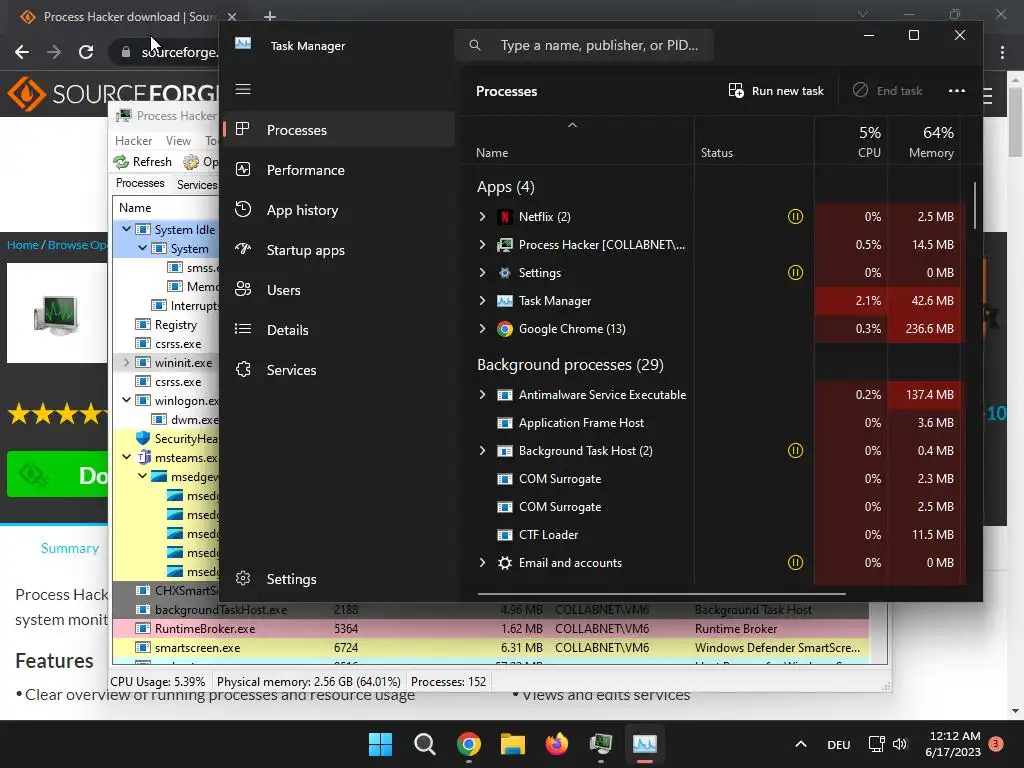Click the Process Hacker icon in Apps list

point(504,244)
